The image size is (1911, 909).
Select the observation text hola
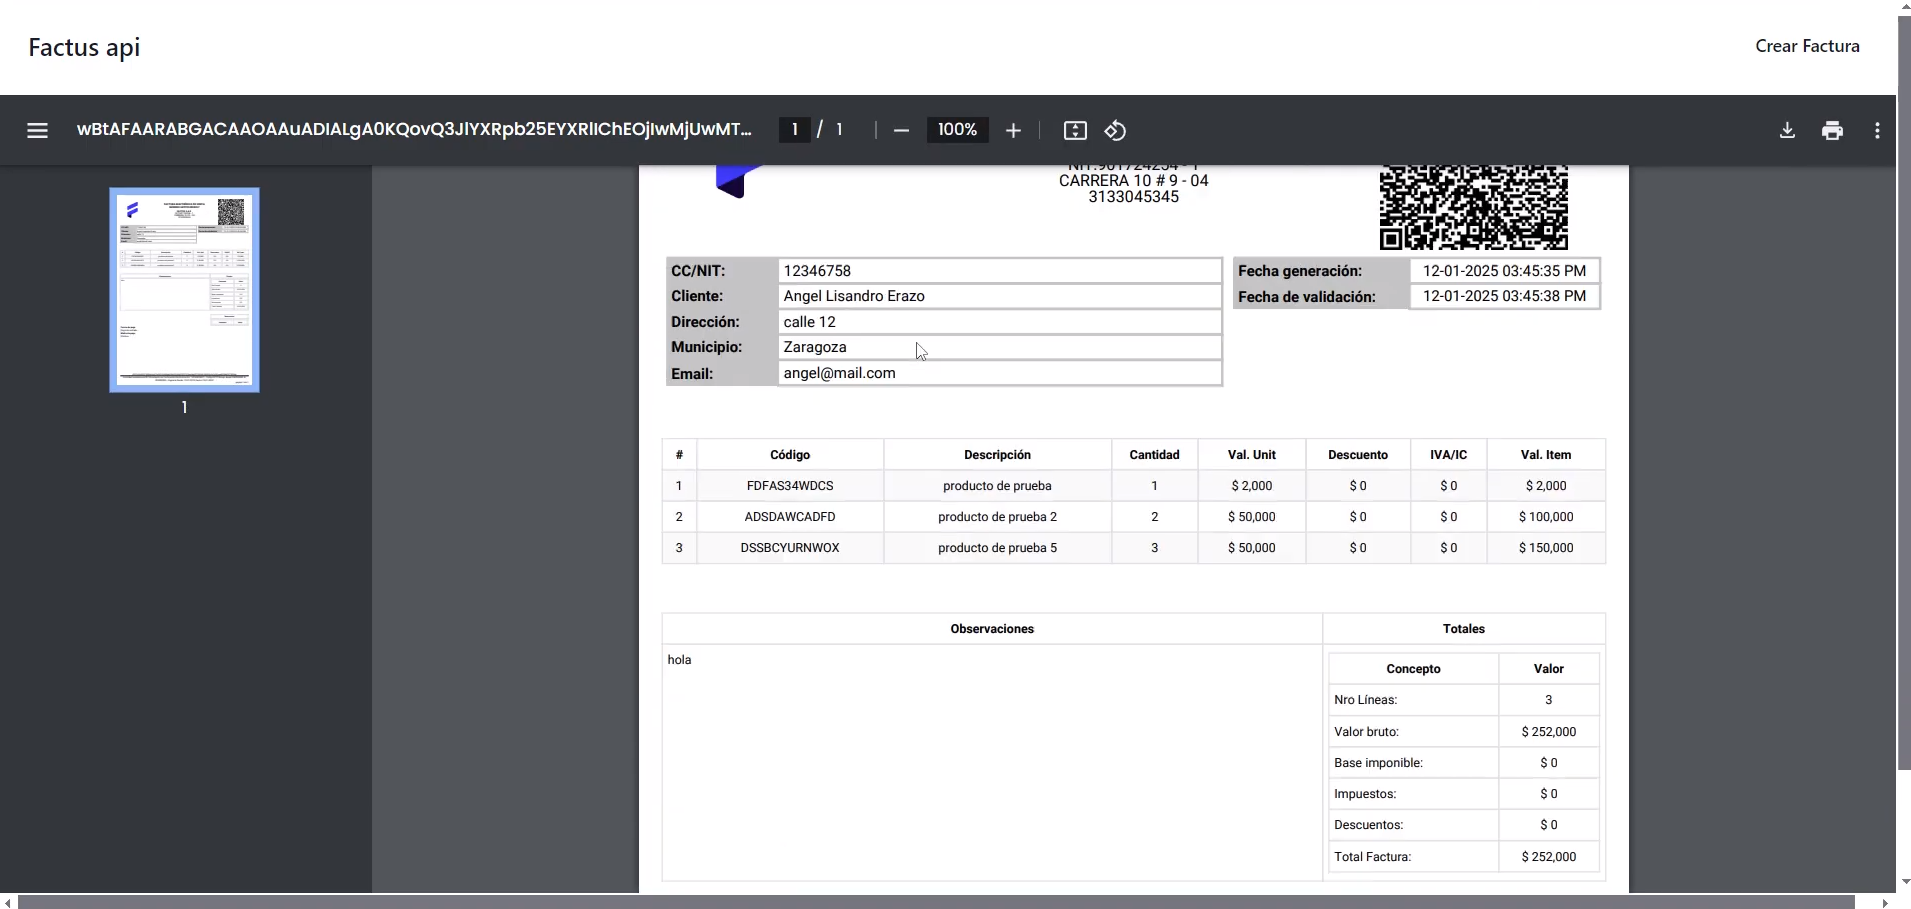(x=679, y=660)
